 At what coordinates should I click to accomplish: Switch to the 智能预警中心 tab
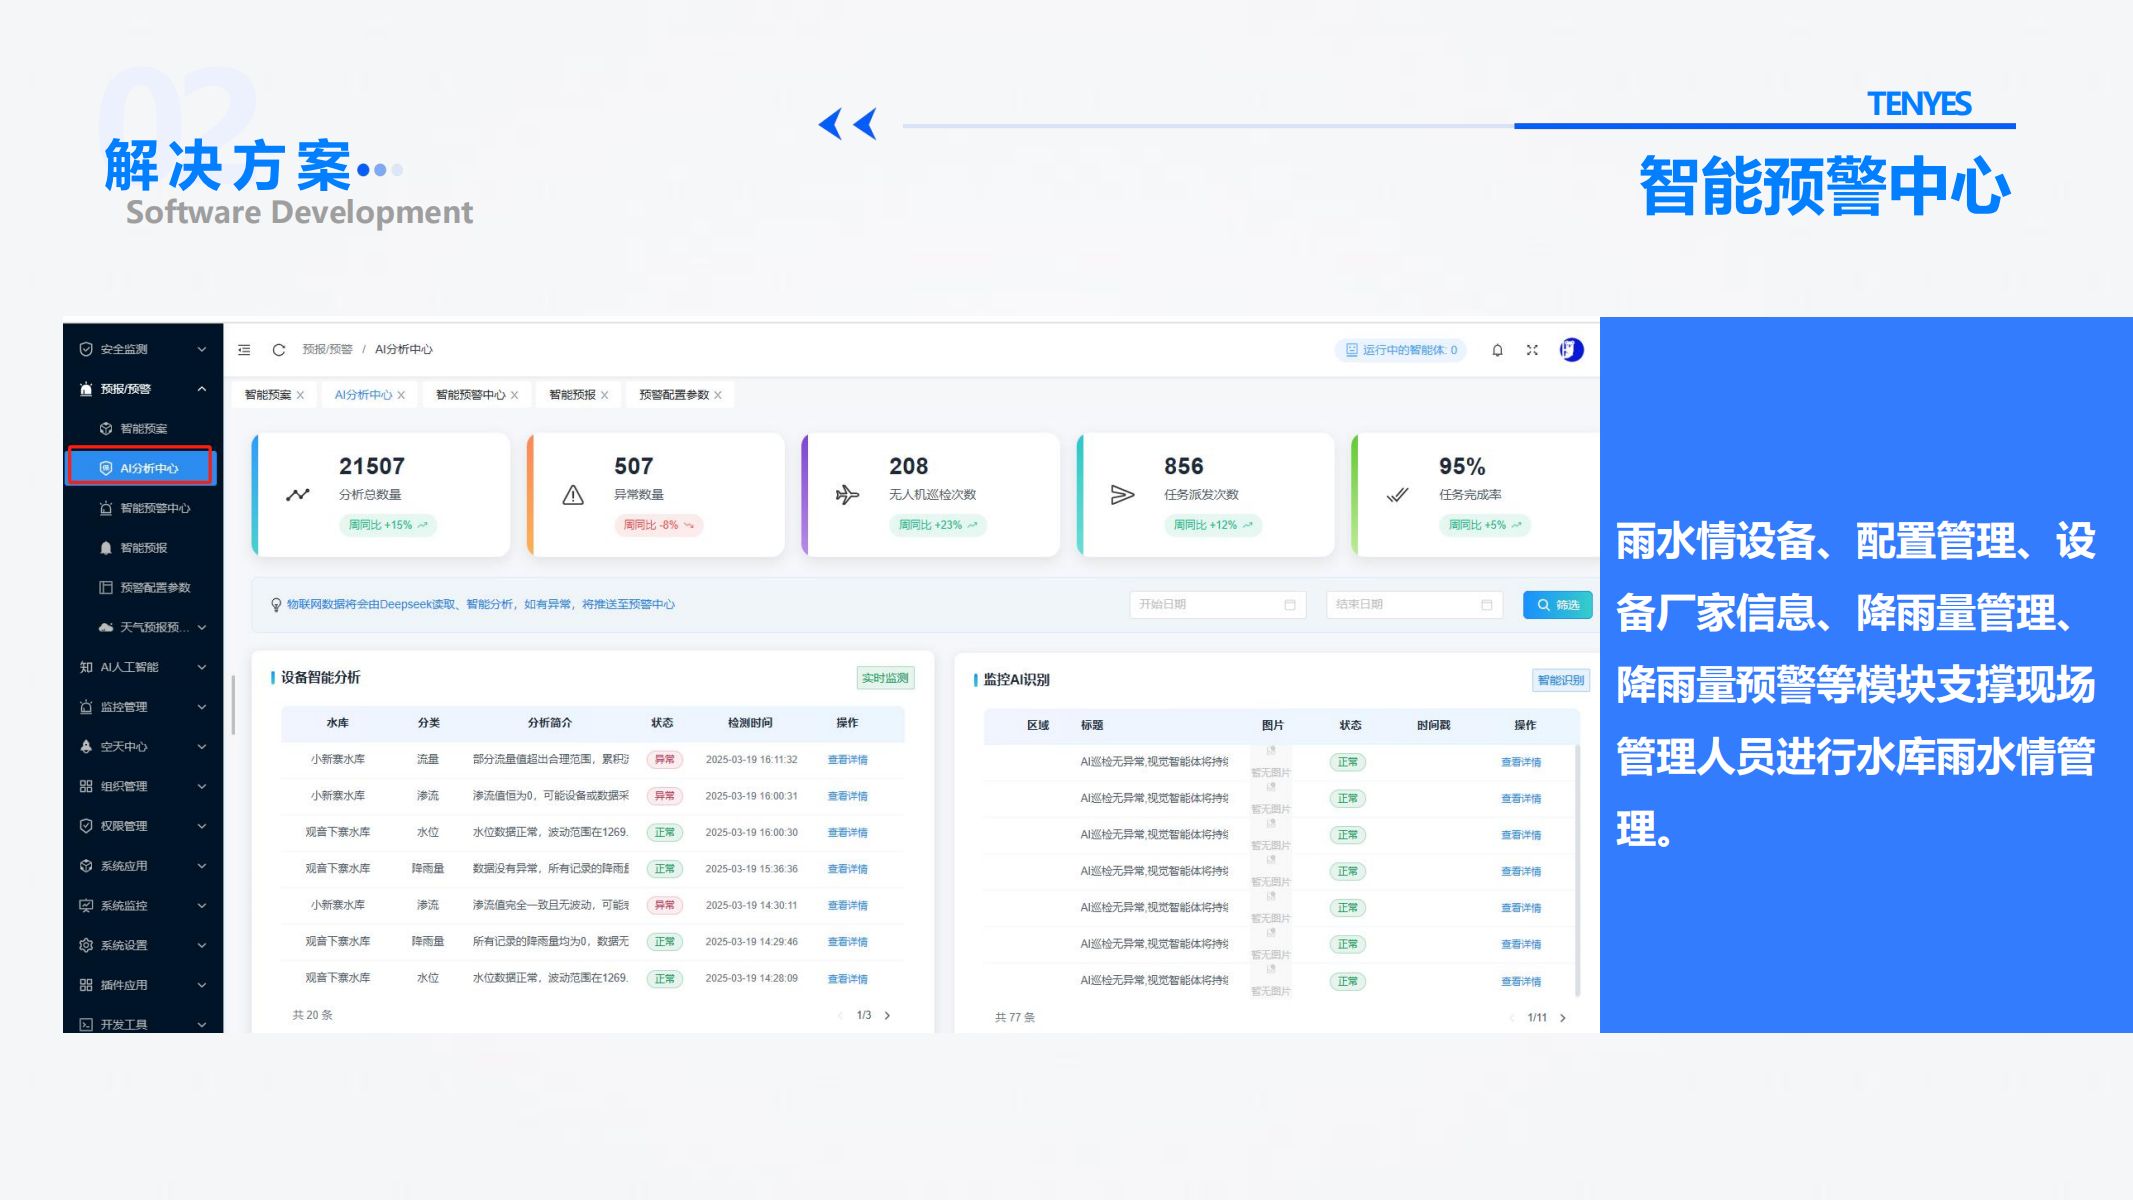click(470, 395)
